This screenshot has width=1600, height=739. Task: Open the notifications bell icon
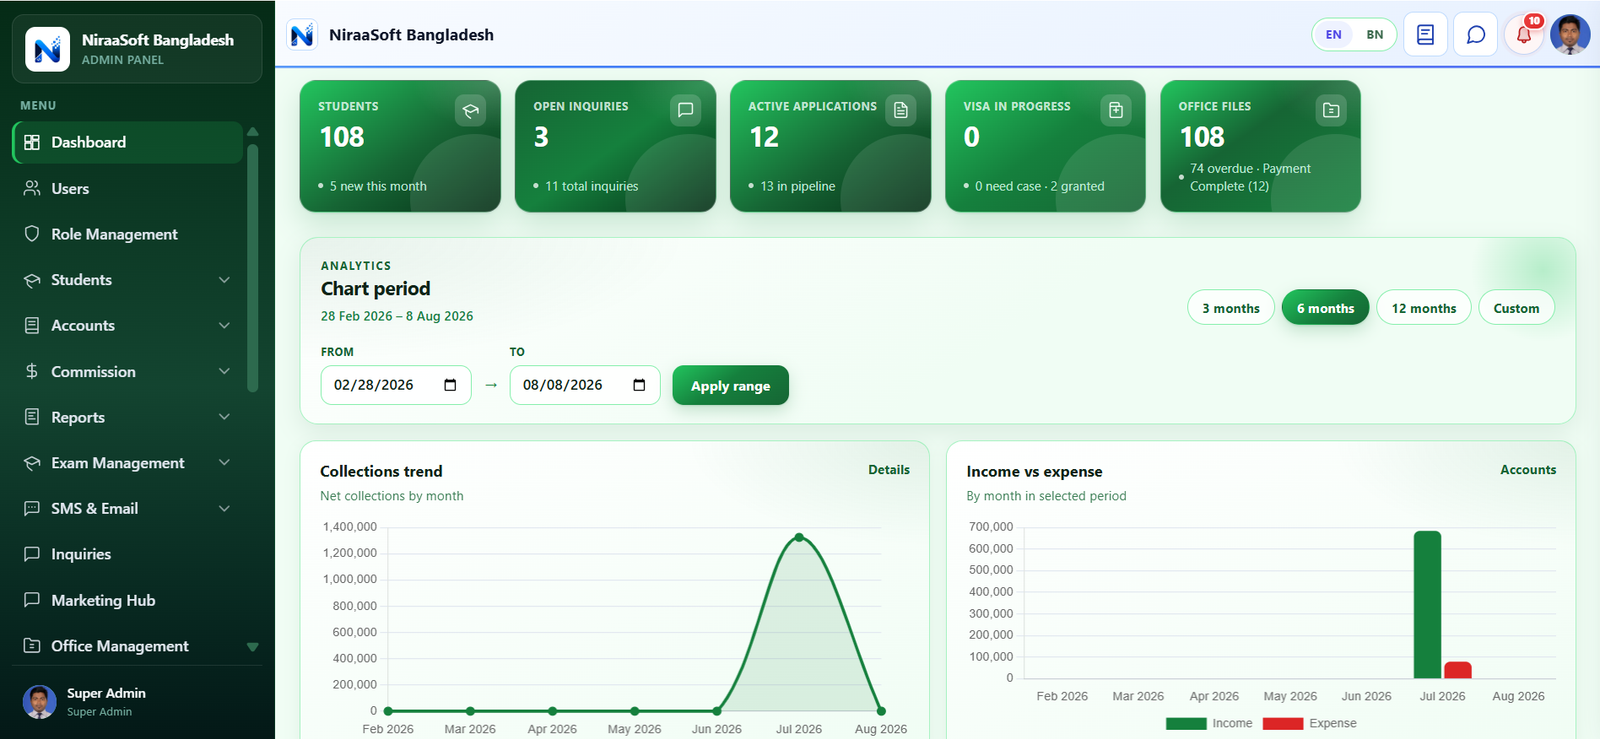pyautogui.click(x=1524, y=35)
